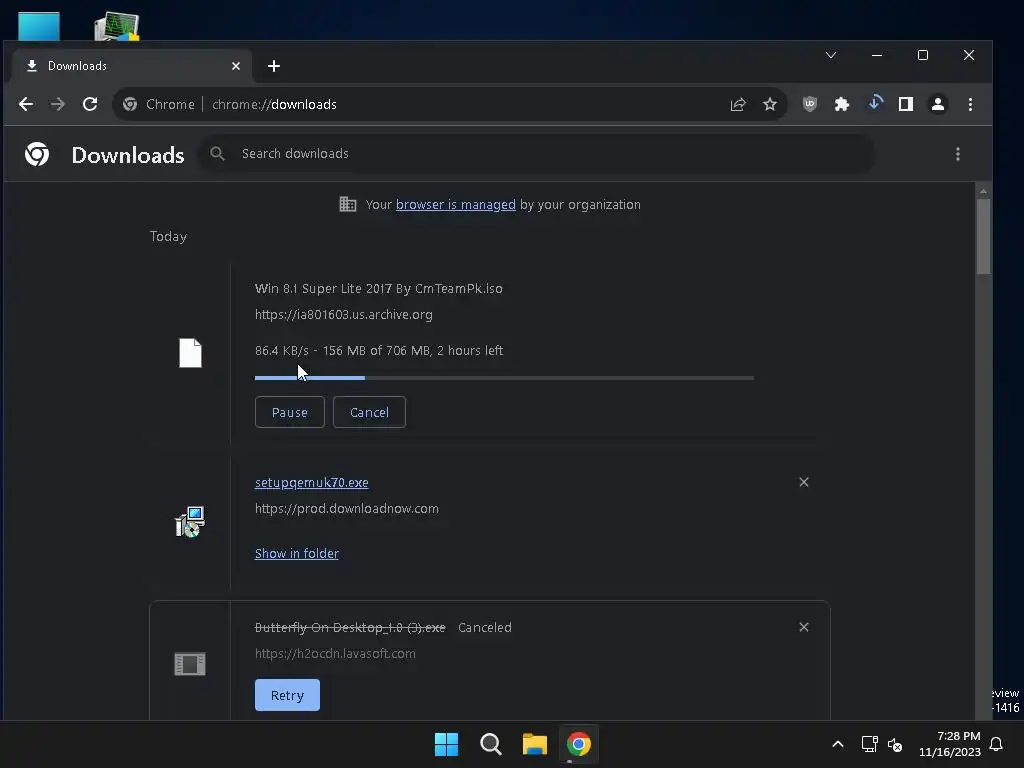Screen dimensions: 1024x768
Task: Click the scrollbar up arrow
Action: (x=983, y=191)
